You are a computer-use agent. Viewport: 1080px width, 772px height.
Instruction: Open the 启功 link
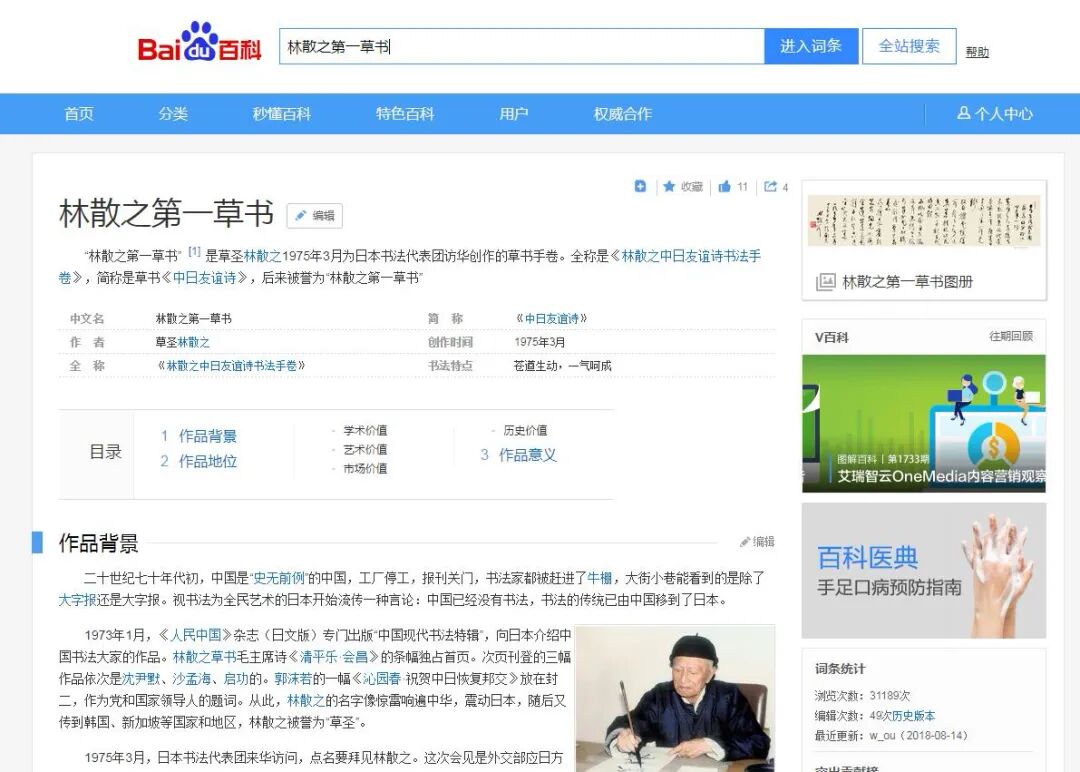[236, 678]
